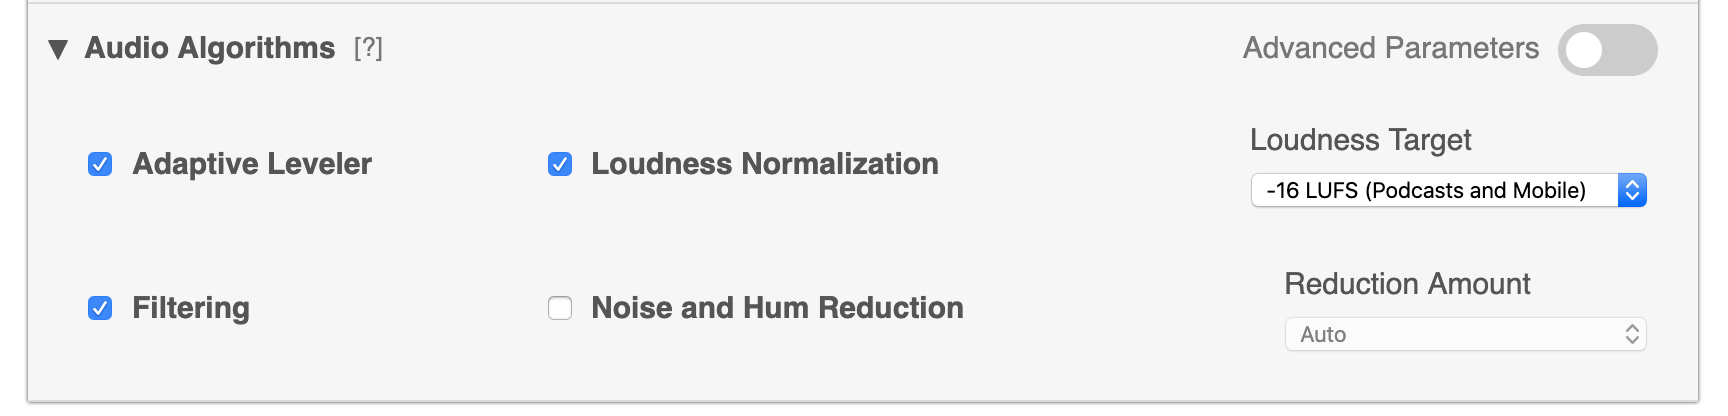This screenshot has width=1728, height=416.
Task: Click the chevron arrows on Reduction Amount selector
Action: coord(1632,334)
